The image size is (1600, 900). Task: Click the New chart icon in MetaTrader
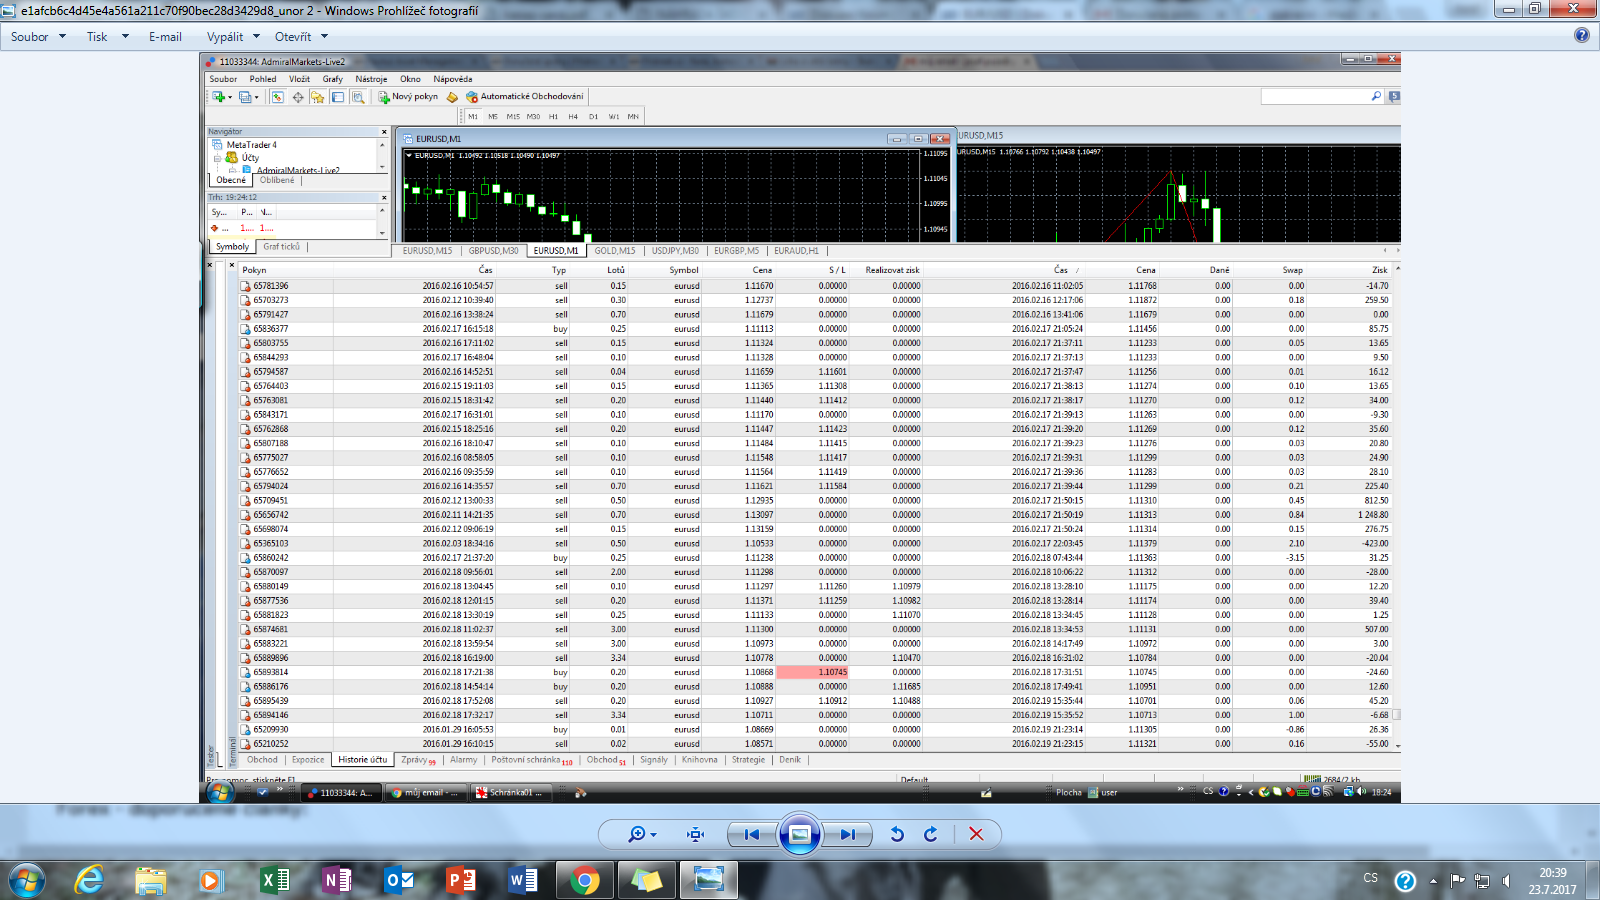pos(219,97)
